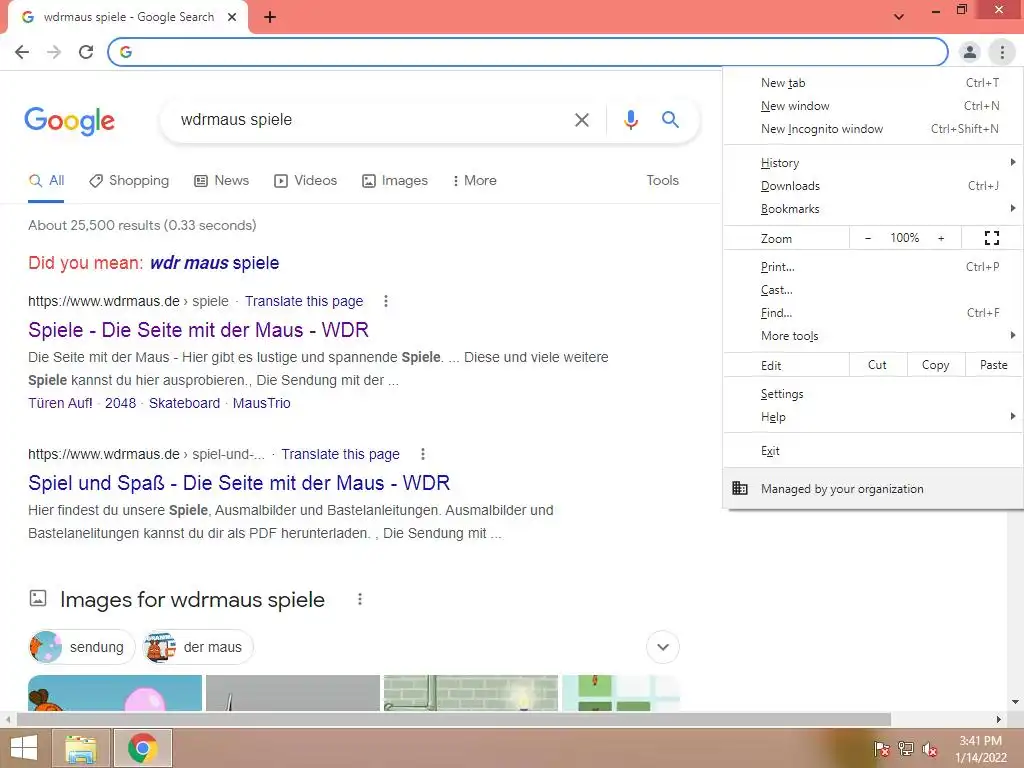Enter fullscreen with the Zoom fullscreen icon
This screenshot has width=1024, height=768.
(991, 238)
